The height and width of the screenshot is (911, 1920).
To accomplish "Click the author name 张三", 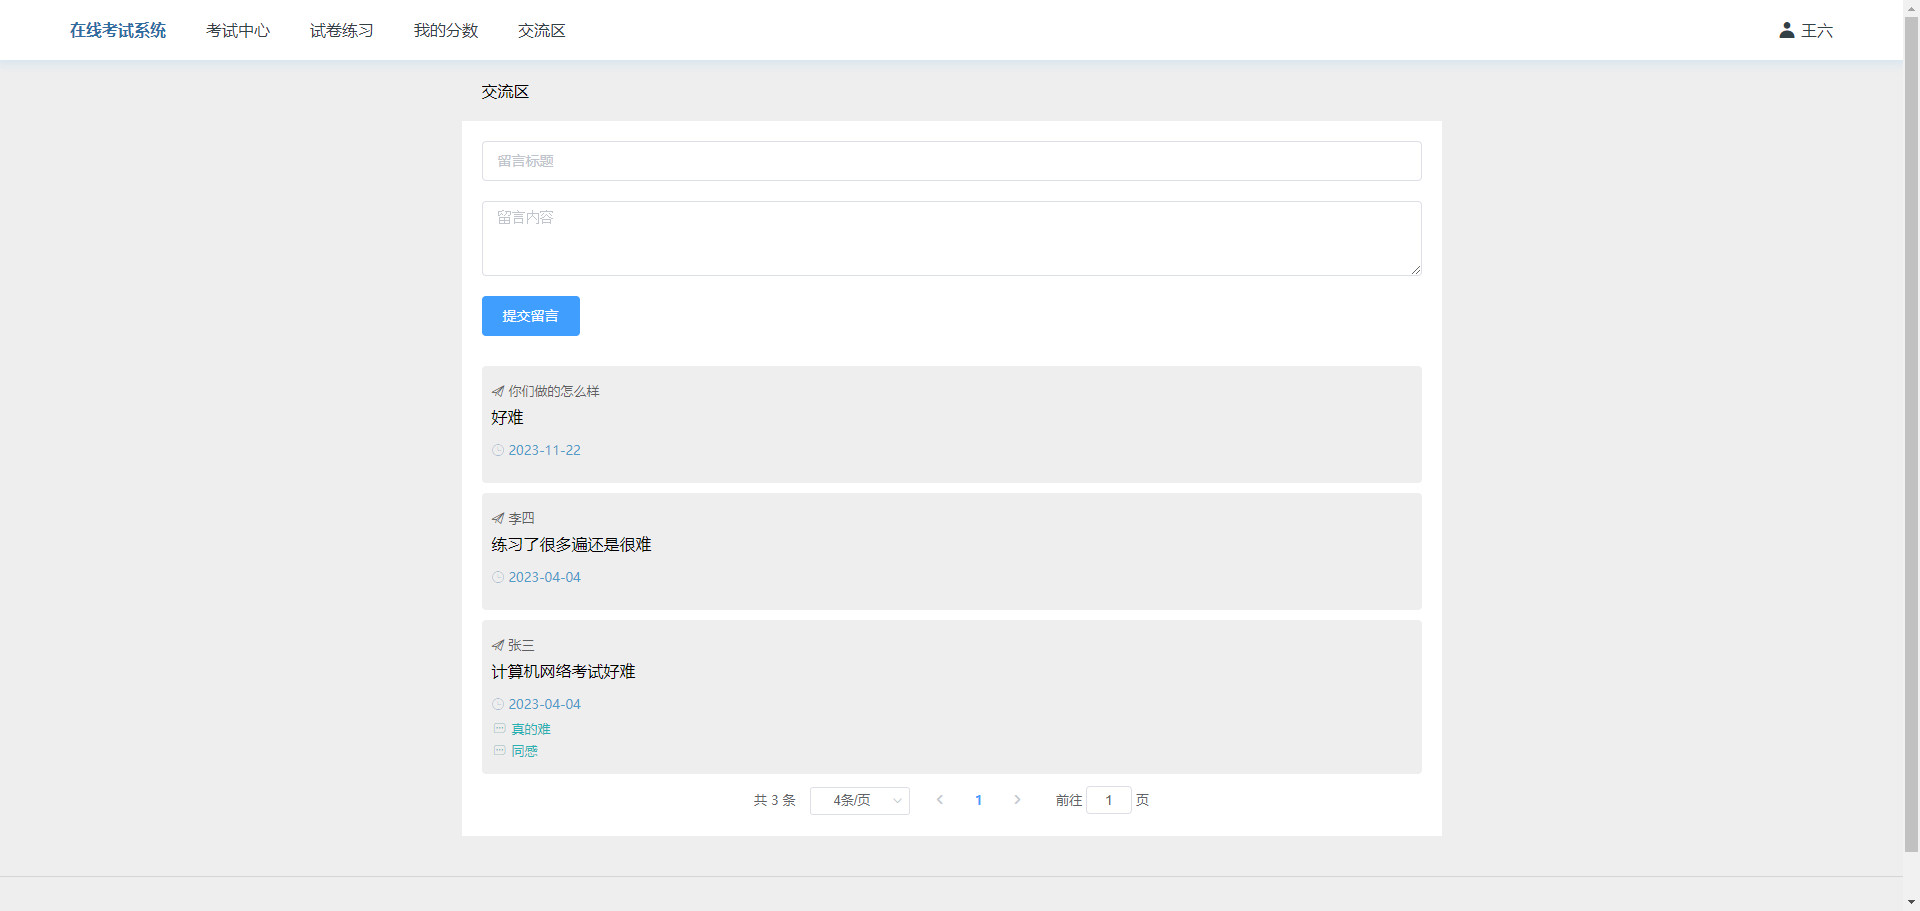I will [x=521, y=645].
